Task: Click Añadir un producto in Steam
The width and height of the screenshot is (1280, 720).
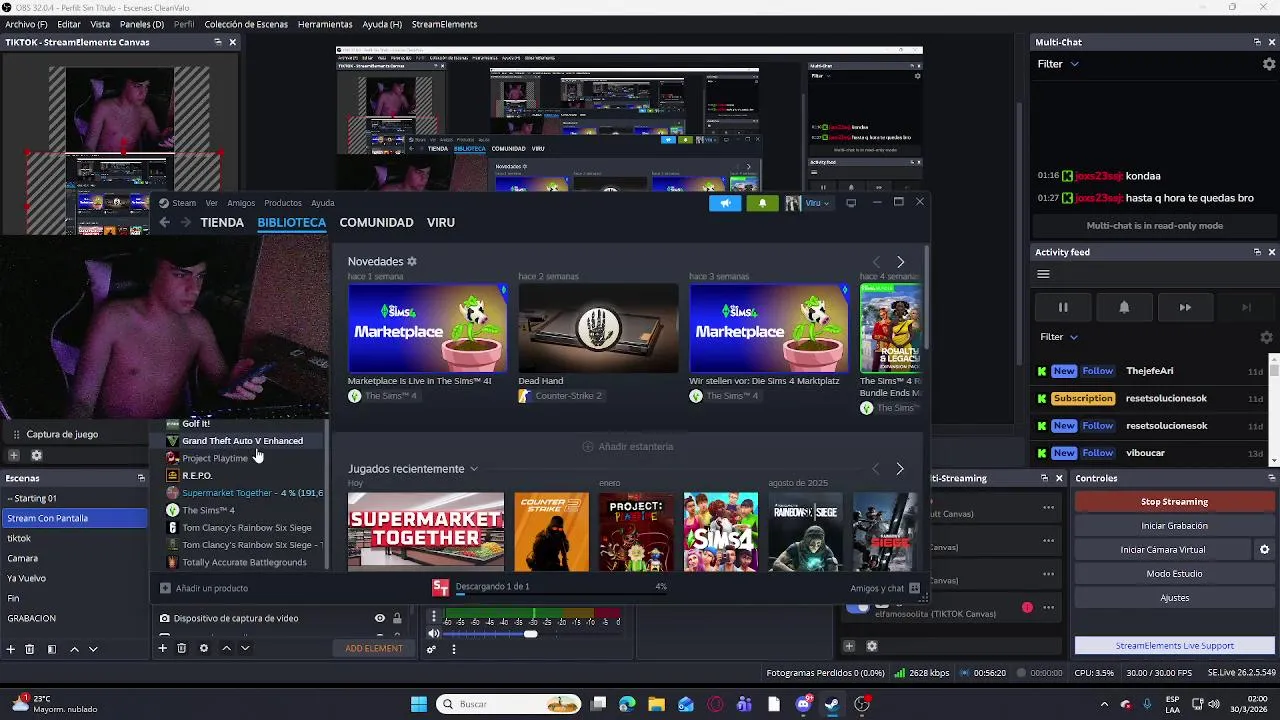Action: click(x=204, y=588)
